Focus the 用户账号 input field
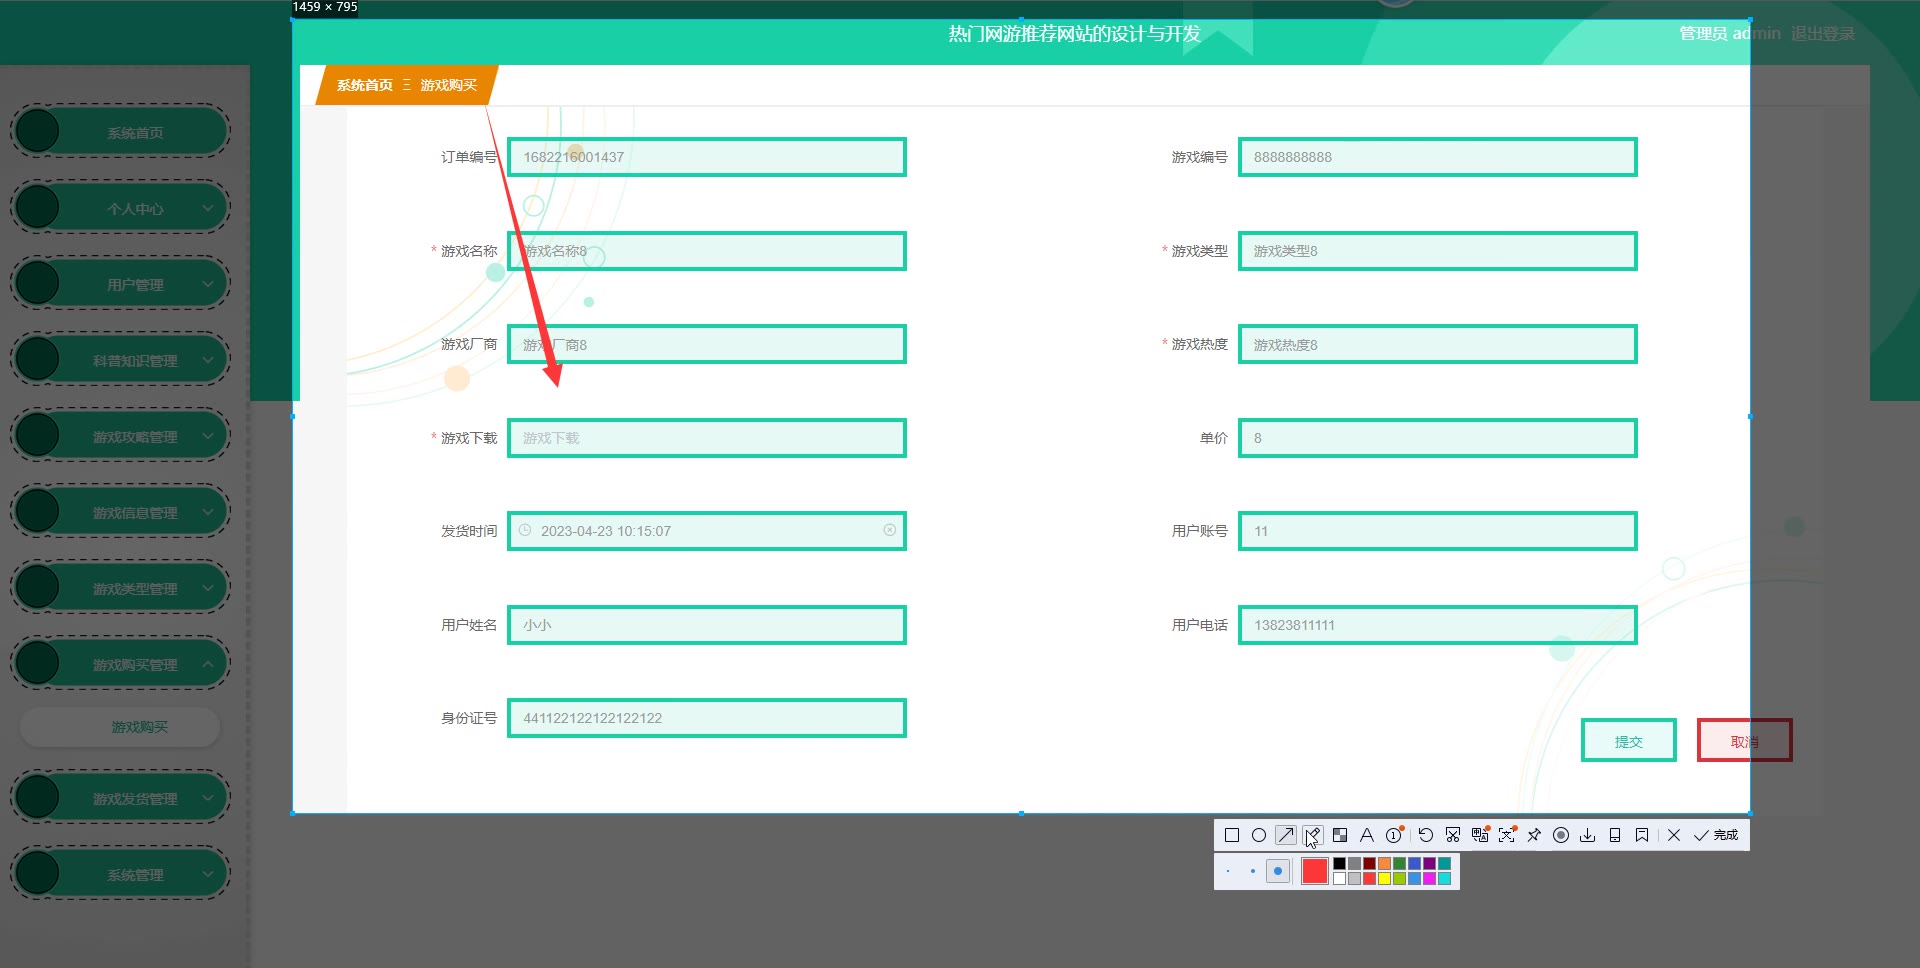This screenshot has width=1920, height=968. 1437,531
